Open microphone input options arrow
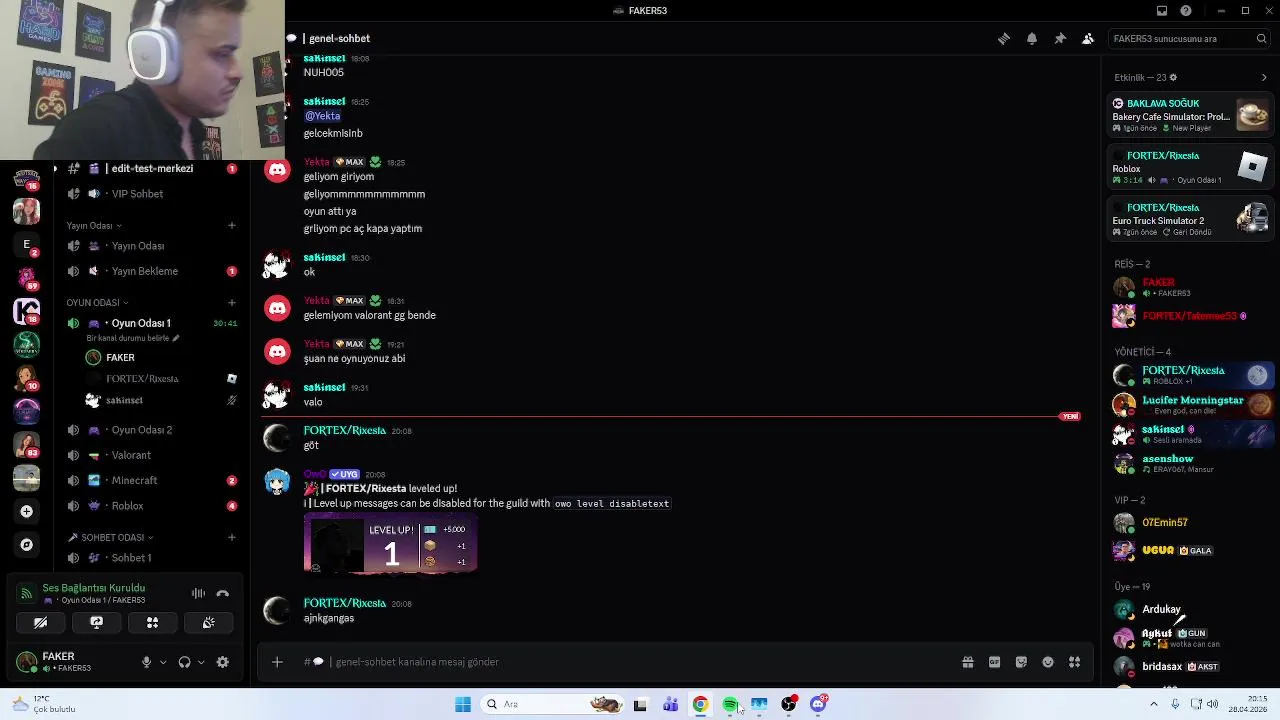 pyautogui.click(x=163, y=662)
